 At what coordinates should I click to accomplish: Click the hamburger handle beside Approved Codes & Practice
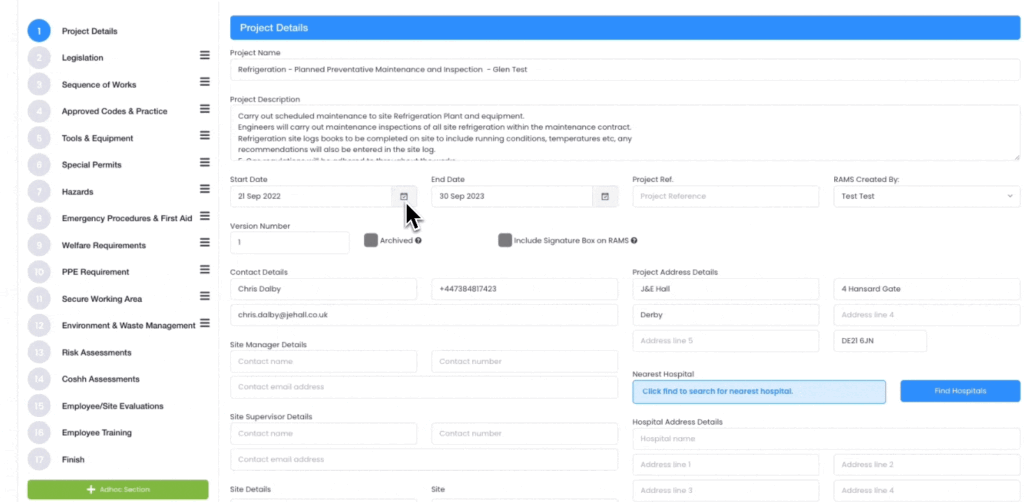point(204,108)
